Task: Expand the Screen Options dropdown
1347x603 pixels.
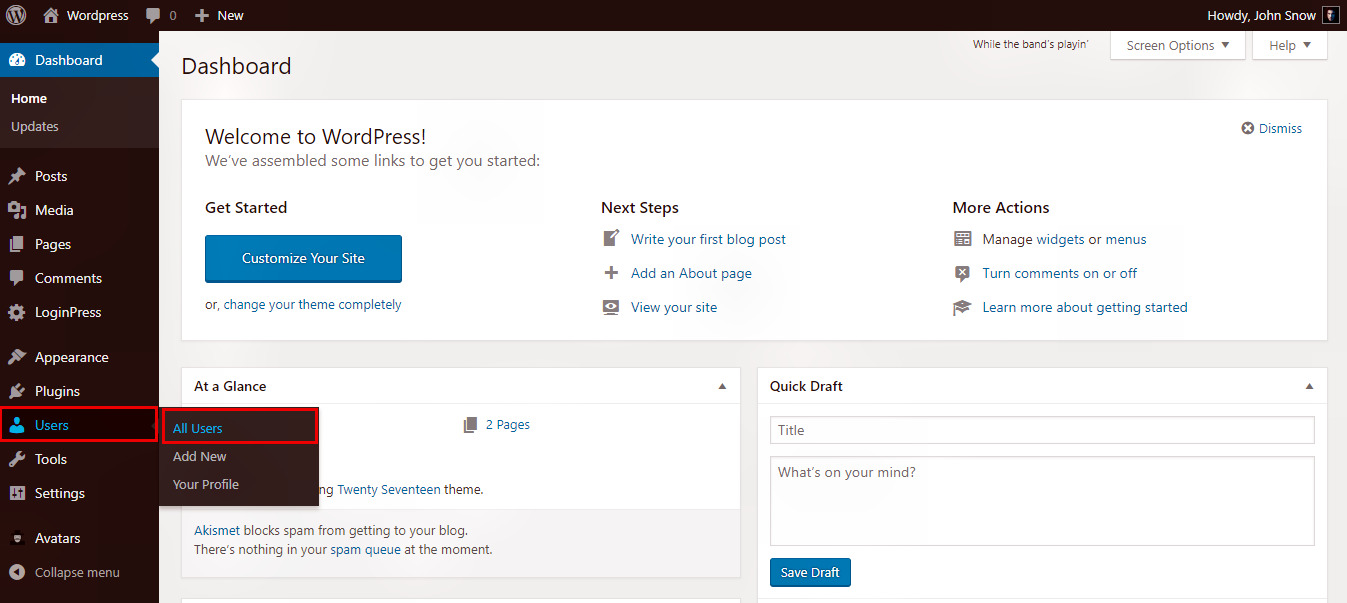Action: tap(1177, 45)
